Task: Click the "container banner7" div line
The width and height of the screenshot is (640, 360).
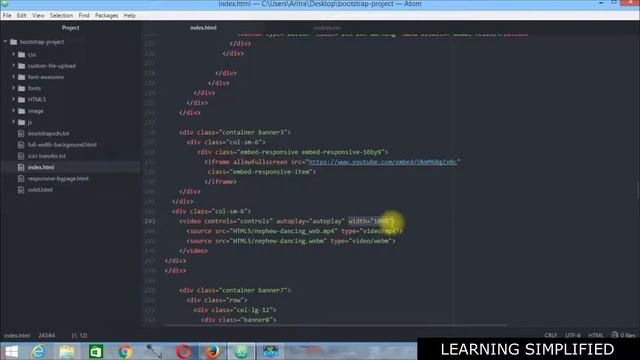Action: [235, 290]
